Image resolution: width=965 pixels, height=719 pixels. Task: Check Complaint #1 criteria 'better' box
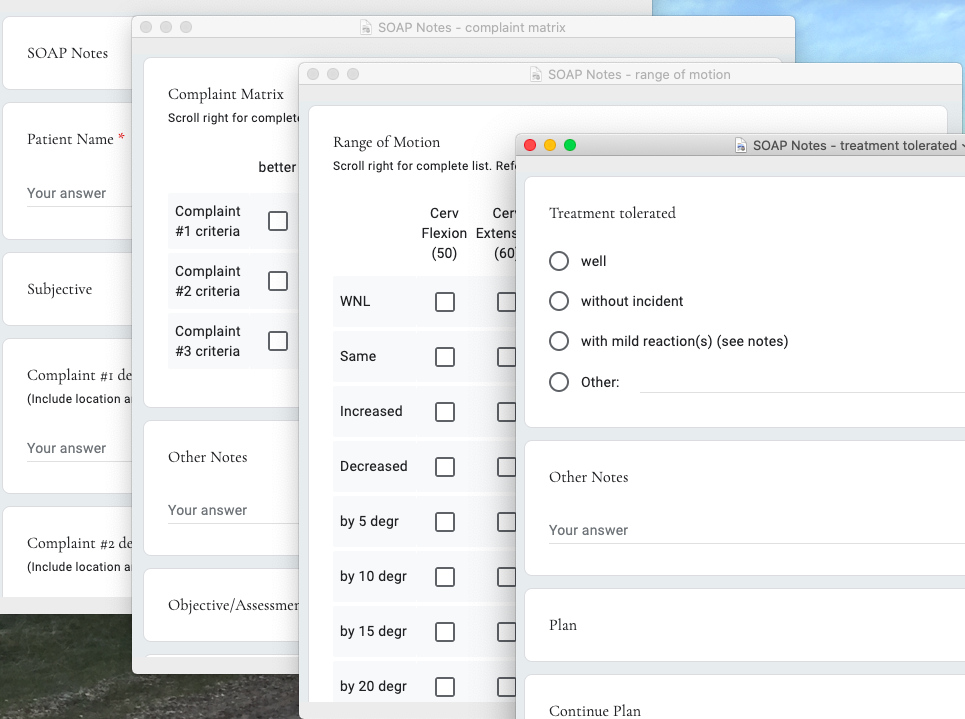coord(278,220)
